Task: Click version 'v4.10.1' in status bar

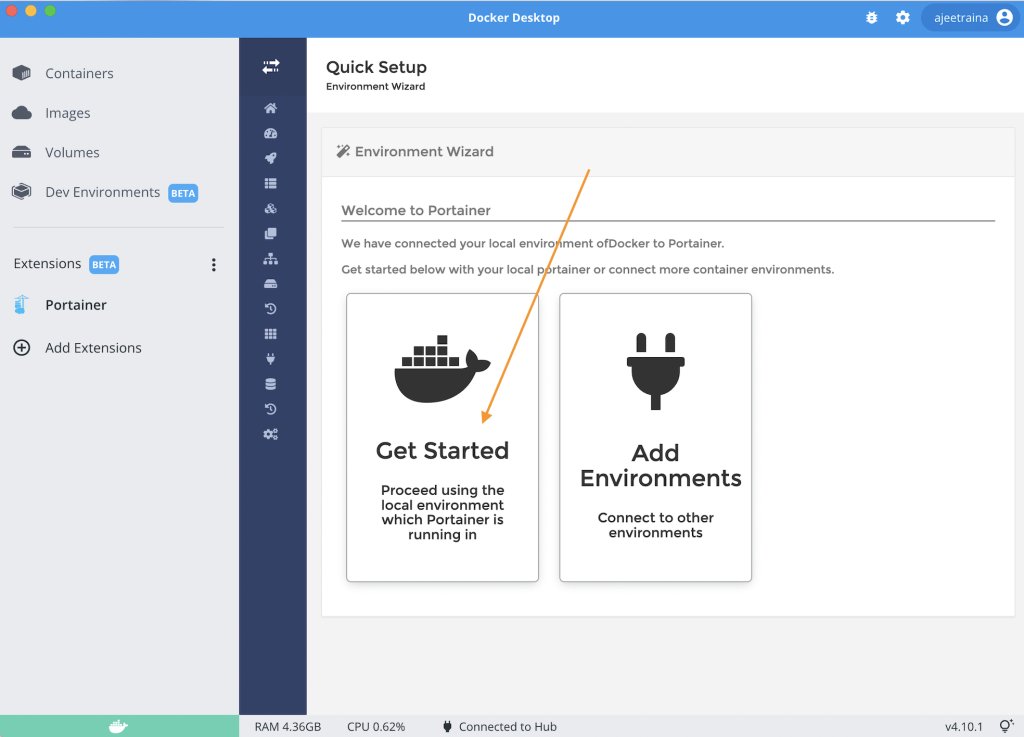Action: tap(964, 727)
